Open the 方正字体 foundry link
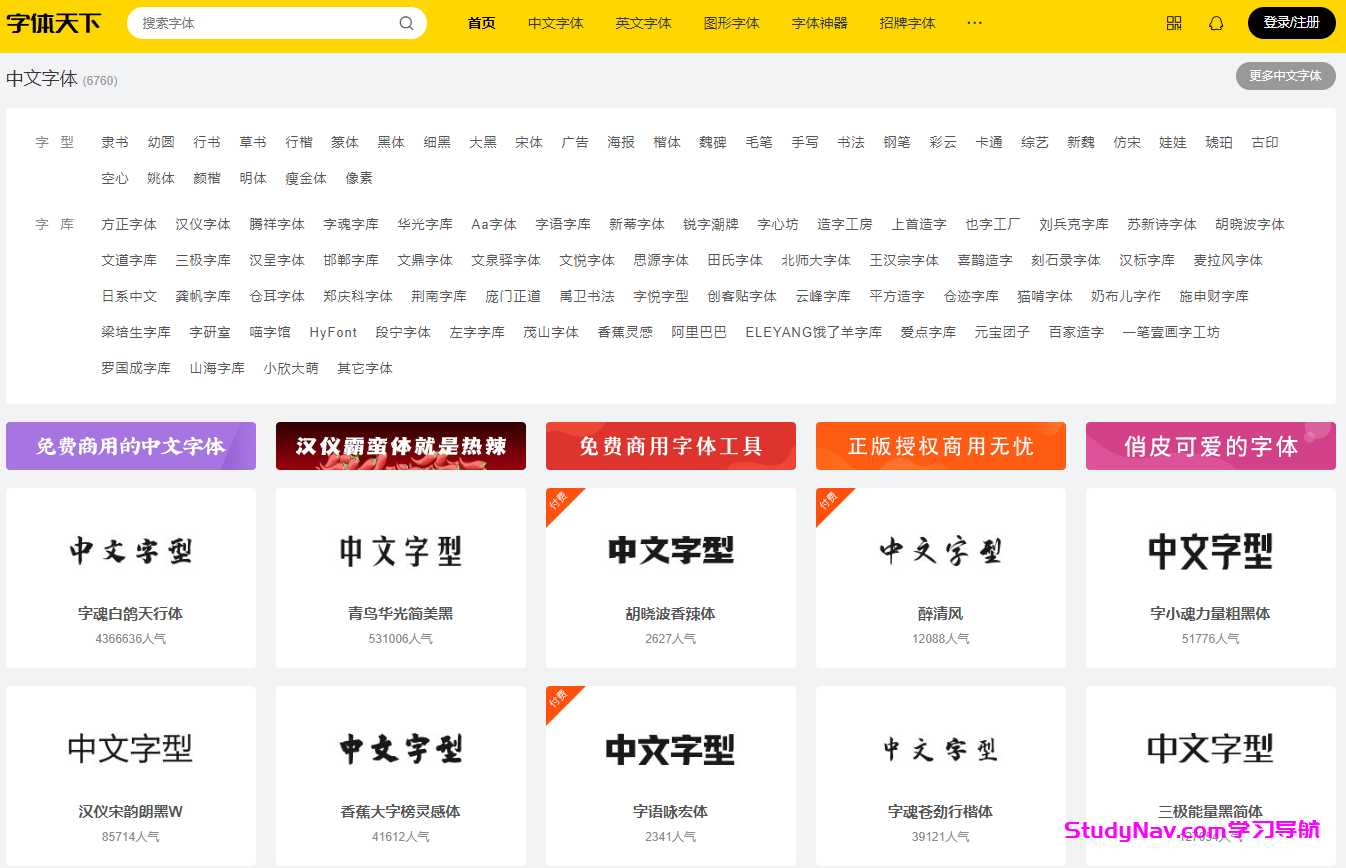Screen dimensions: 1346x868 (129, 224)
